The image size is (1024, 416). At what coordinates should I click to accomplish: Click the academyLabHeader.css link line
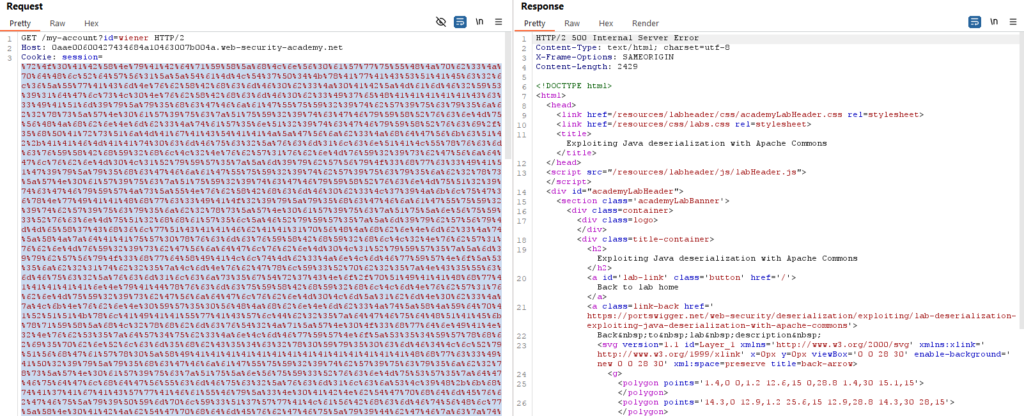click(741, 114)
